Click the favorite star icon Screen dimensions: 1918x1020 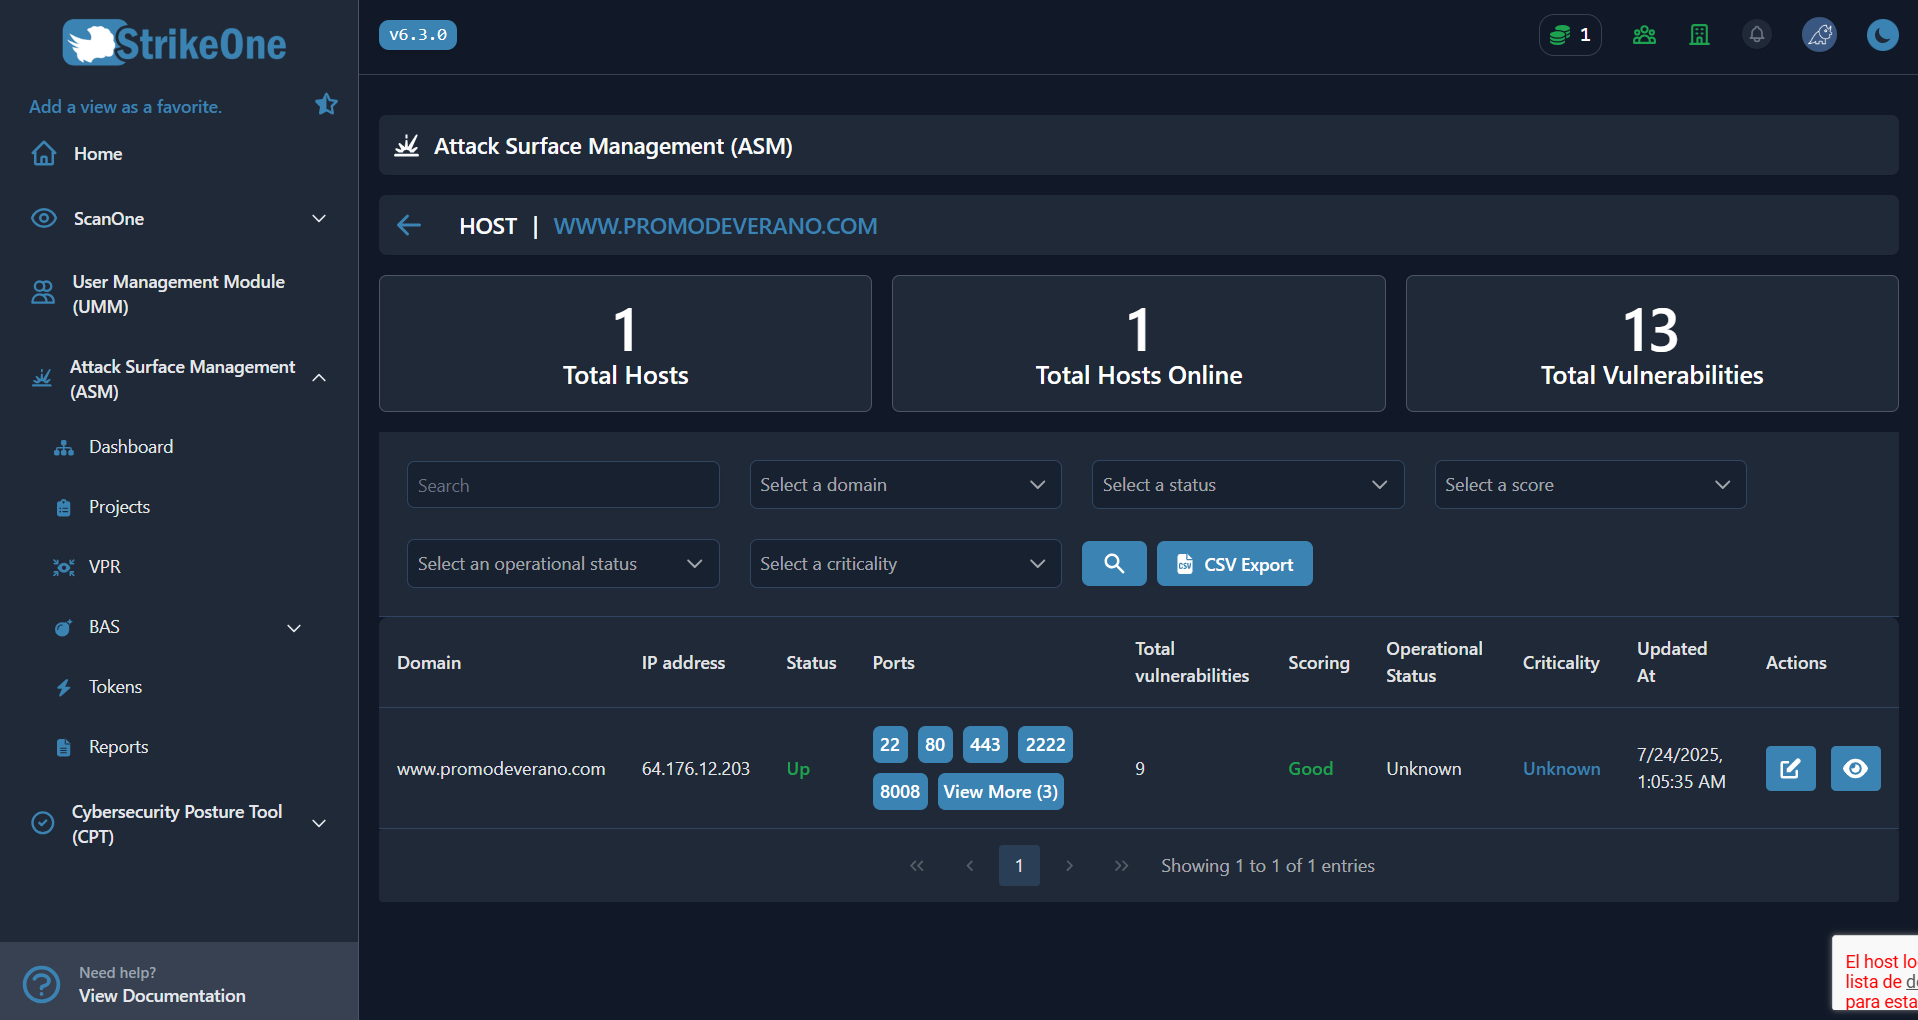(326, 104)
